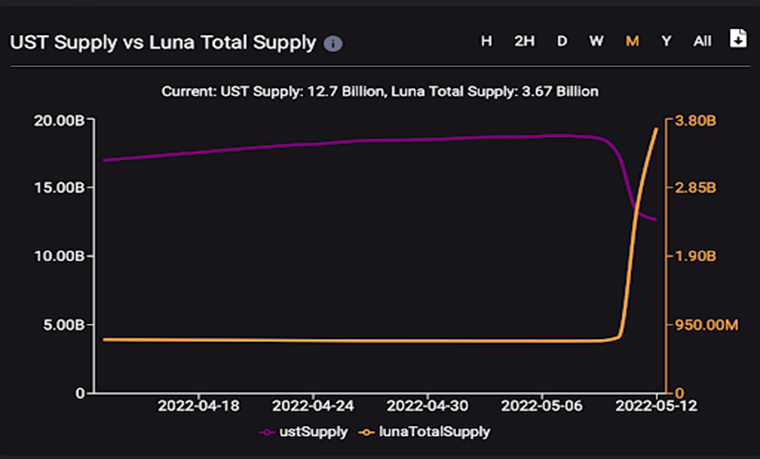This screenshot has width=760, height=459.
Task: Select the W time range
Action: point(596,41)
